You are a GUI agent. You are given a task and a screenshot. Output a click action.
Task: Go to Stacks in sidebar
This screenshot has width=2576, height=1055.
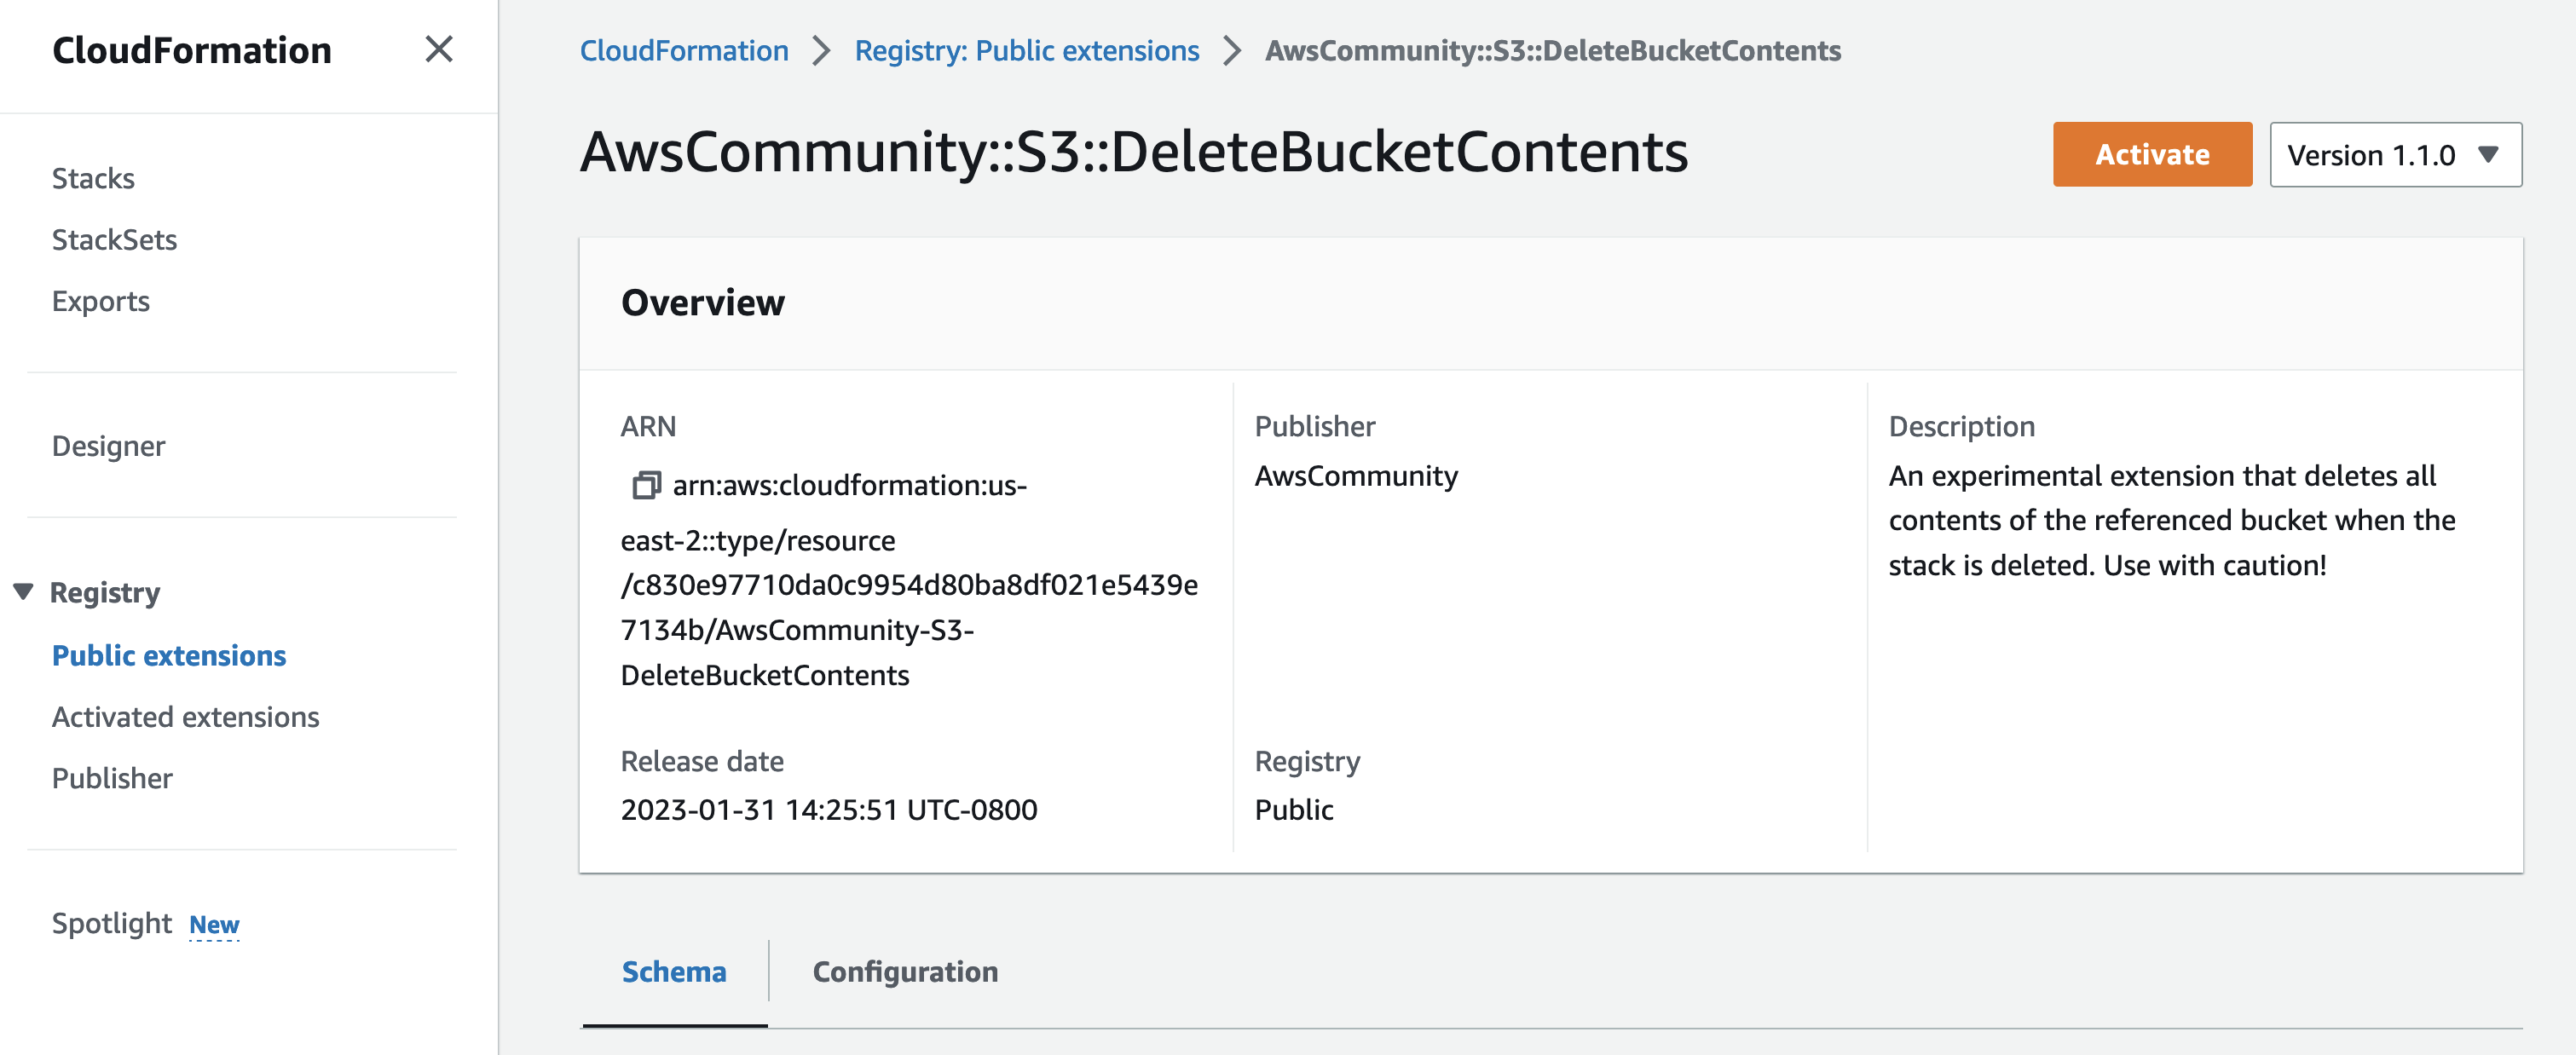[93, 178]
